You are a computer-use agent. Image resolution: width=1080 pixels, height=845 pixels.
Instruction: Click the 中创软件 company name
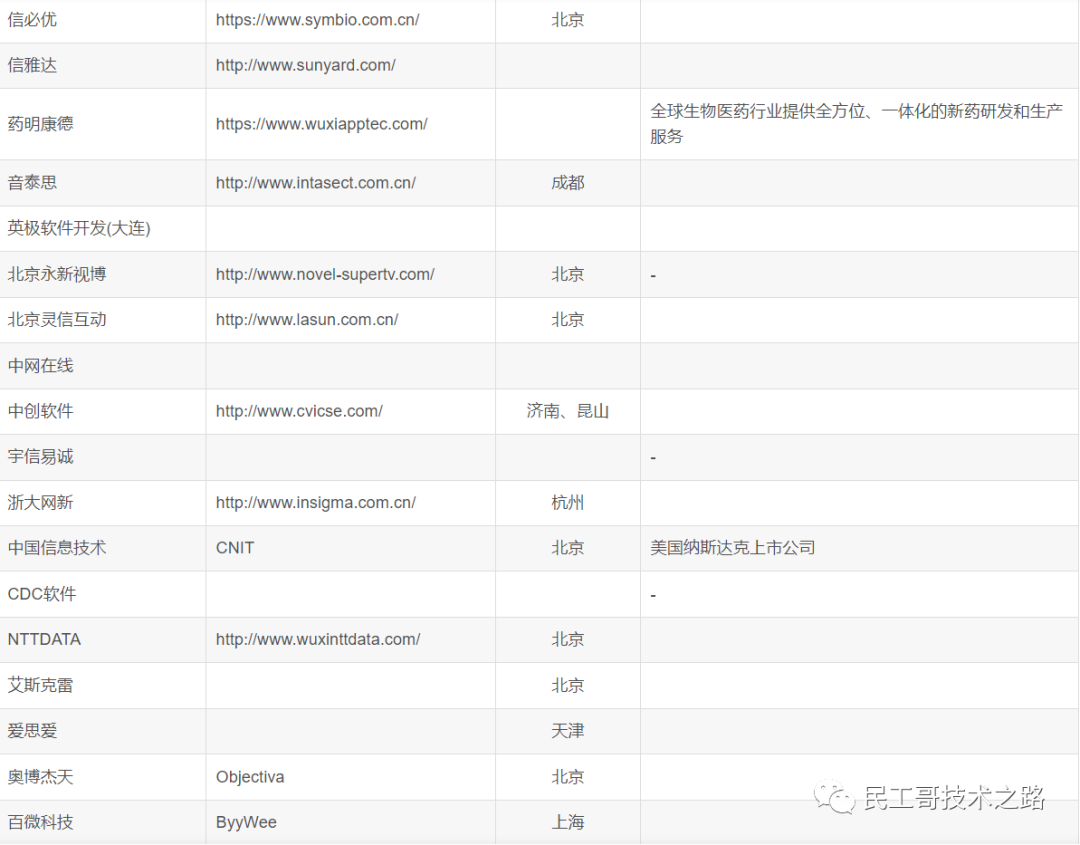click(x=40, y=412)
